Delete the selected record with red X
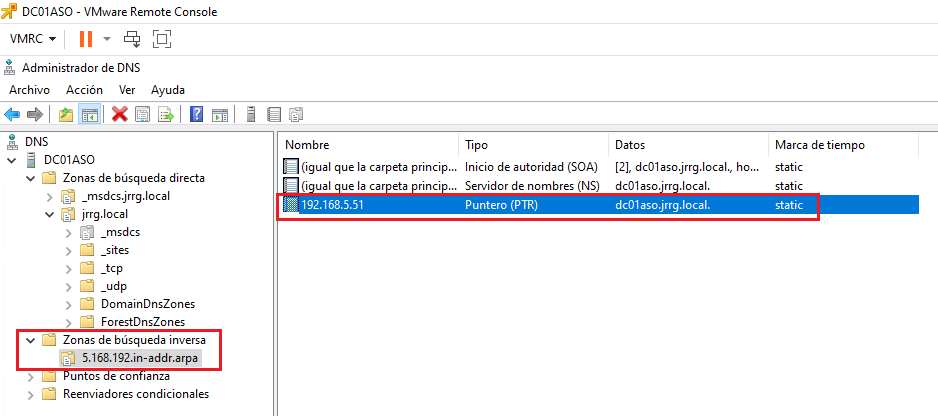This screenshot has width=938, height=416. pyautogui.click(x=120, y=114)
